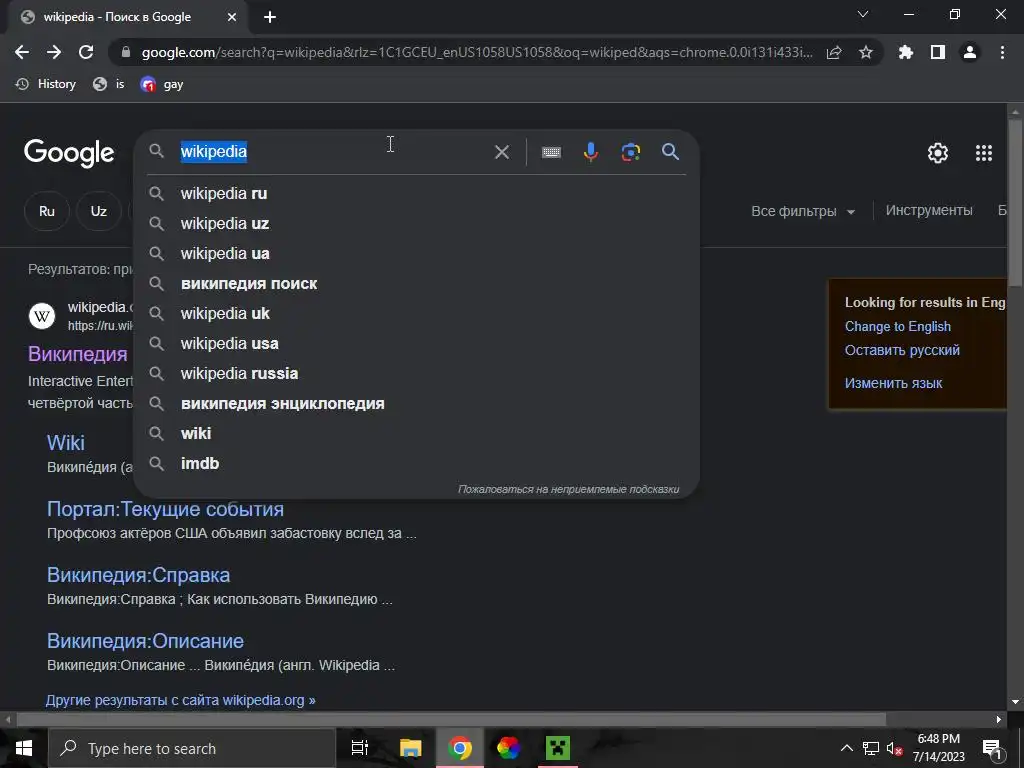The image size is (1024, 768).
Task: Search by image with Lens icon
Action: 630,152
